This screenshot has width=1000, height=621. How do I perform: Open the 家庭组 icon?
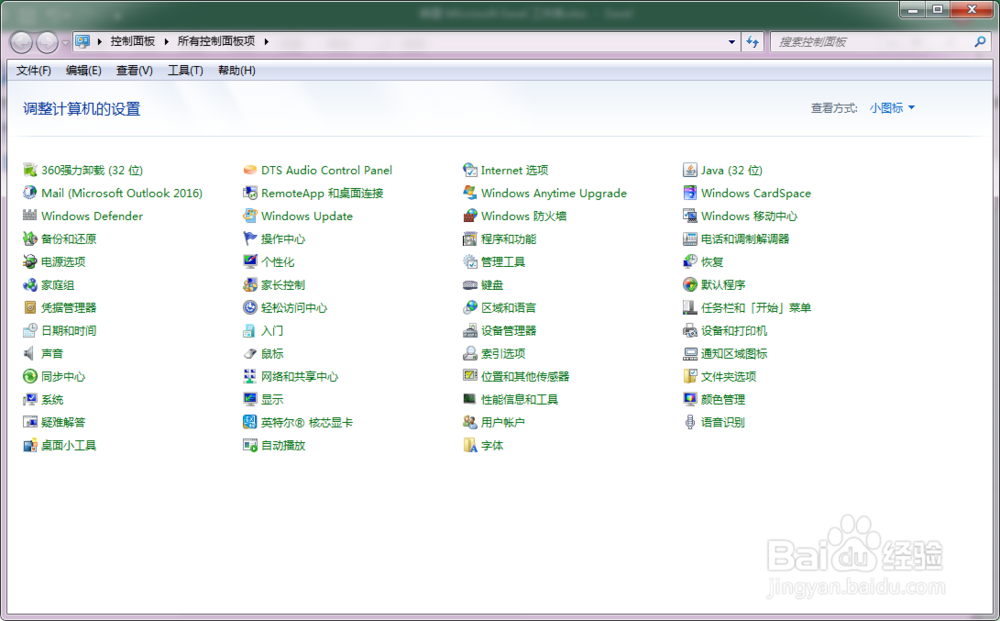point(30,285)
